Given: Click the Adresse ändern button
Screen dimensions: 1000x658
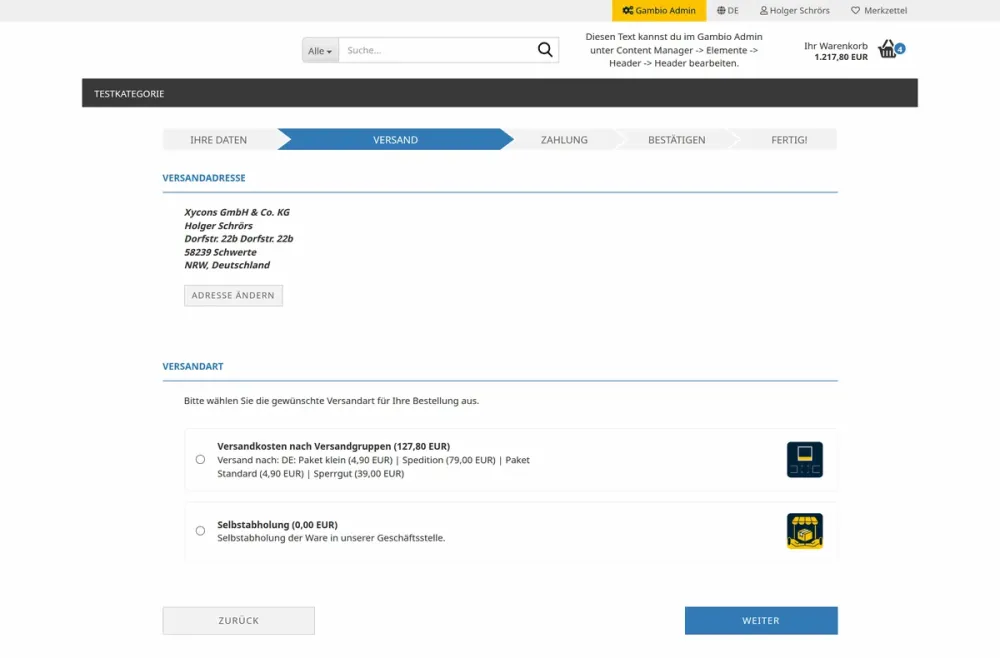Looking at the screenshot, I should [233, 295].
